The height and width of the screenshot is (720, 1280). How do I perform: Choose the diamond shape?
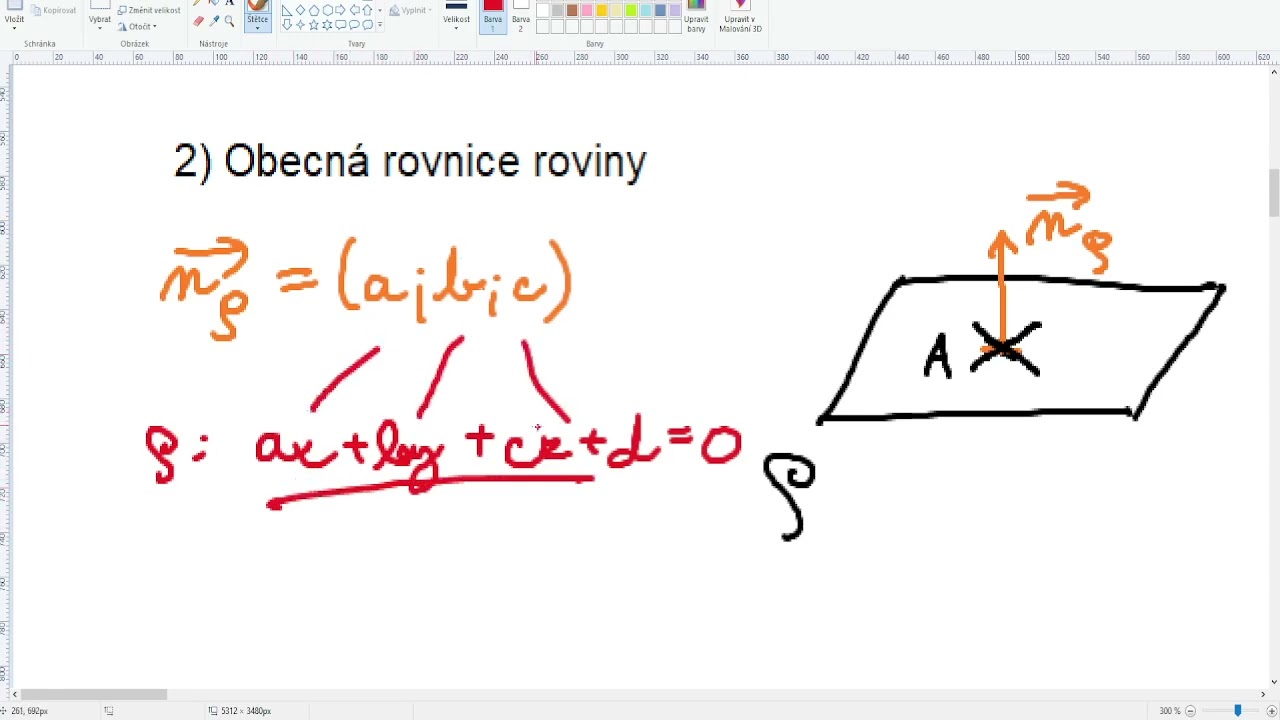pyautogui.click(x=300, y=10)
